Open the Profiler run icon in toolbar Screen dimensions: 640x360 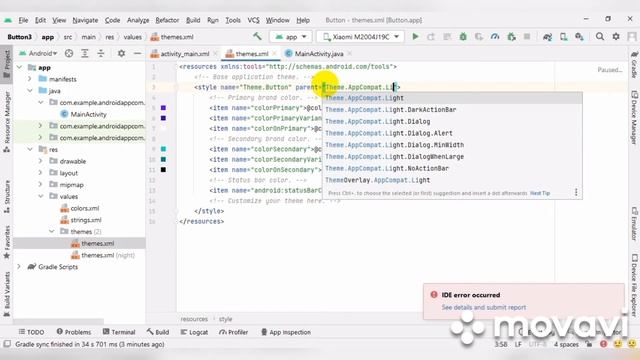tap(495, 37)
